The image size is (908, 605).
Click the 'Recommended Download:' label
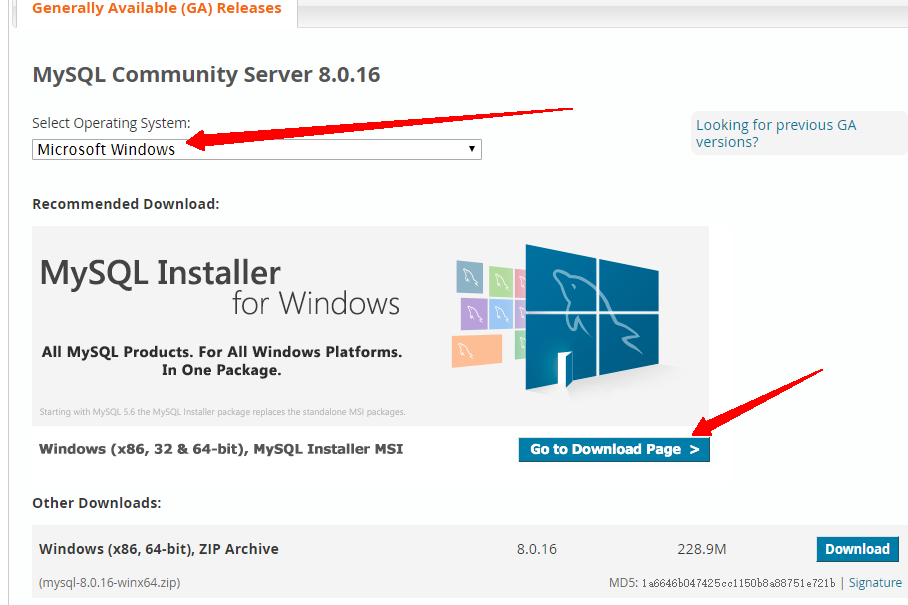click(x=126, y=204)
